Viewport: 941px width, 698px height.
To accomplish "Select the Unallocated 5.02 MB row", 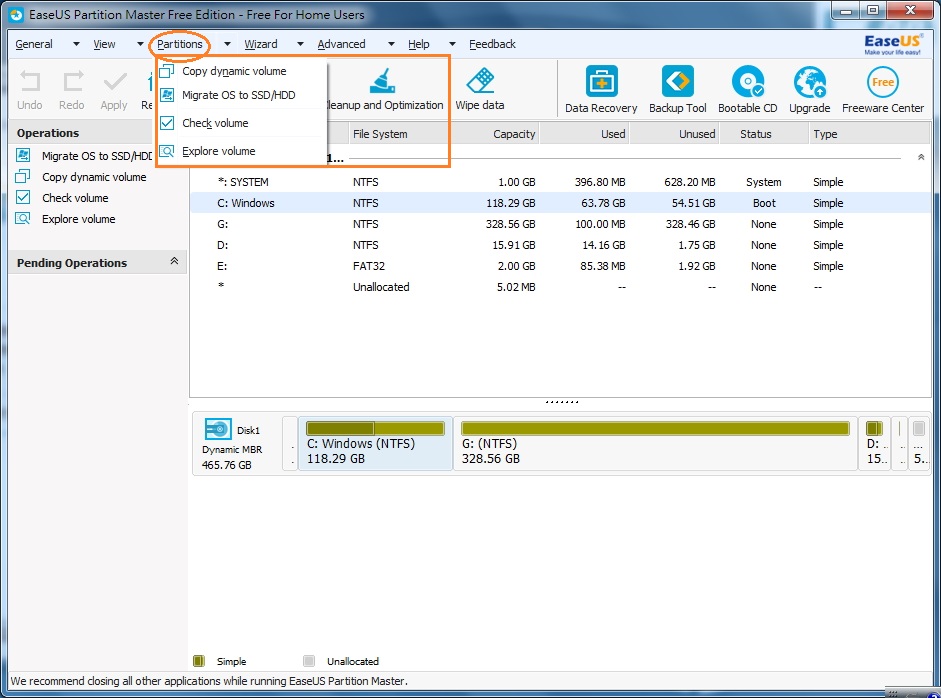I will click(x=561, y=287).
